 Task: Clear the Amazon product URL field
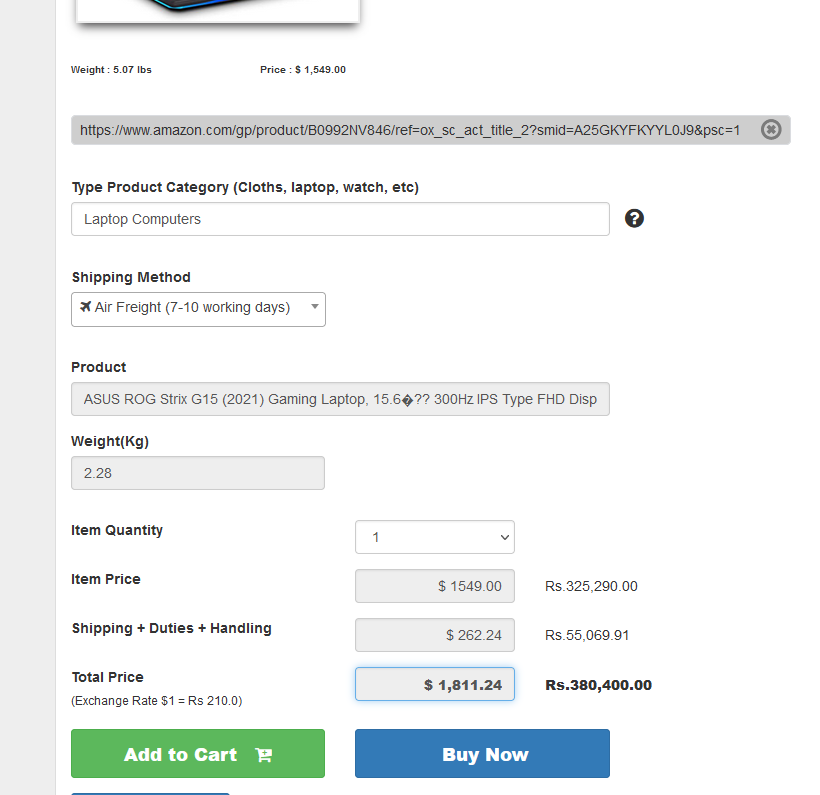click(771, 130)
